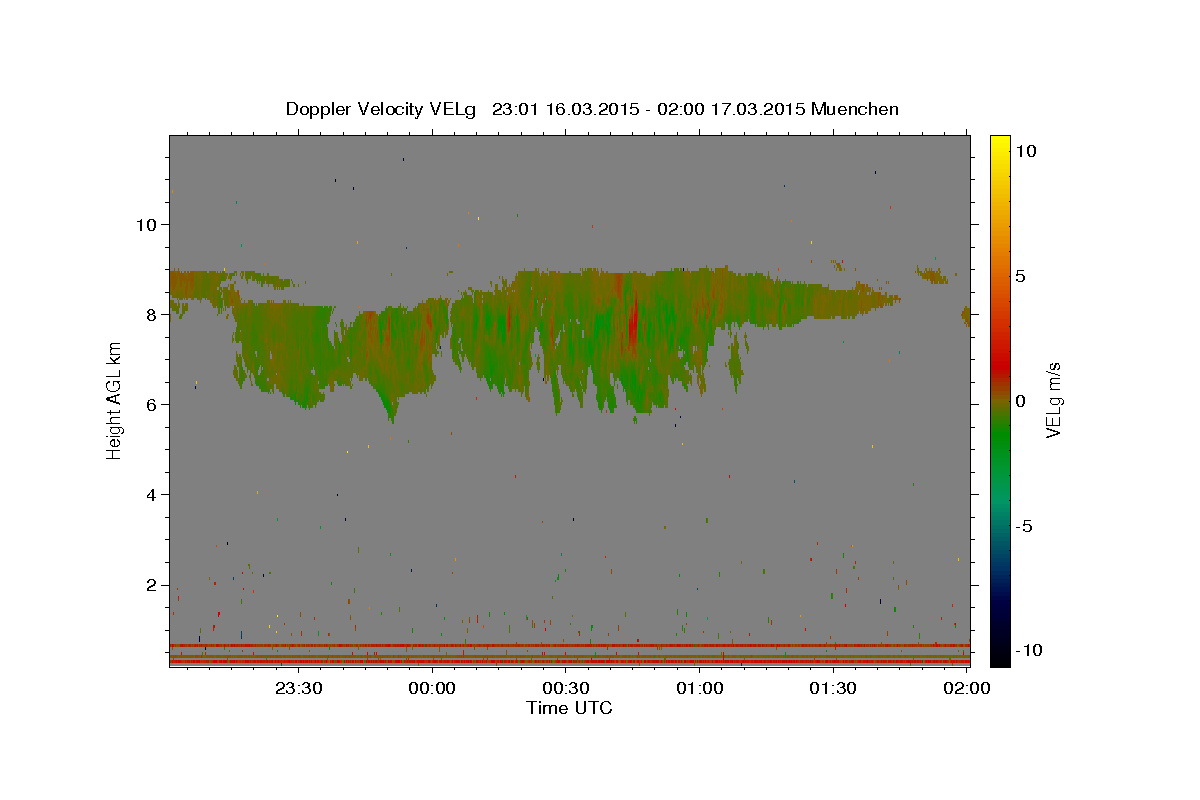Click the height axis label 6
Image resolution: width=1200 pixels, height=800 pixels.
click(x=151, y=404)
